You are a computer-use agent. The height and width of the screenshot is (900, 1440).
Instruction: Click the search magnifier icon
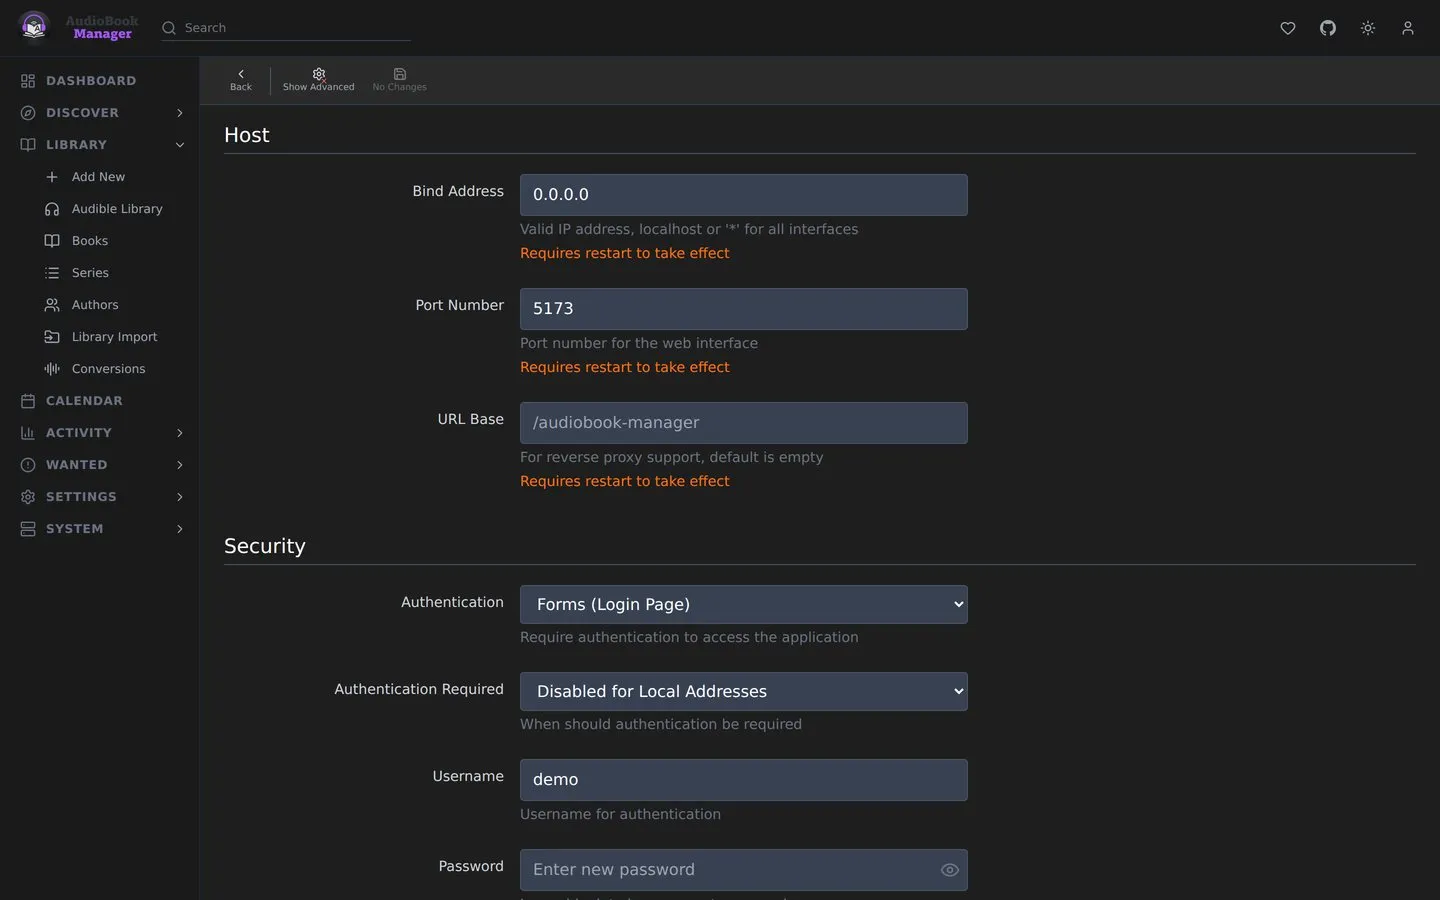(169, 28)
